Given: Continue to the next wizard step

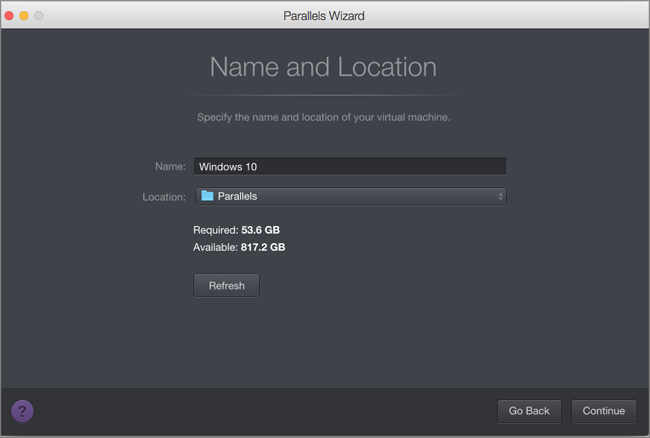Looking at the screenshot, I should tap(604, 411).
